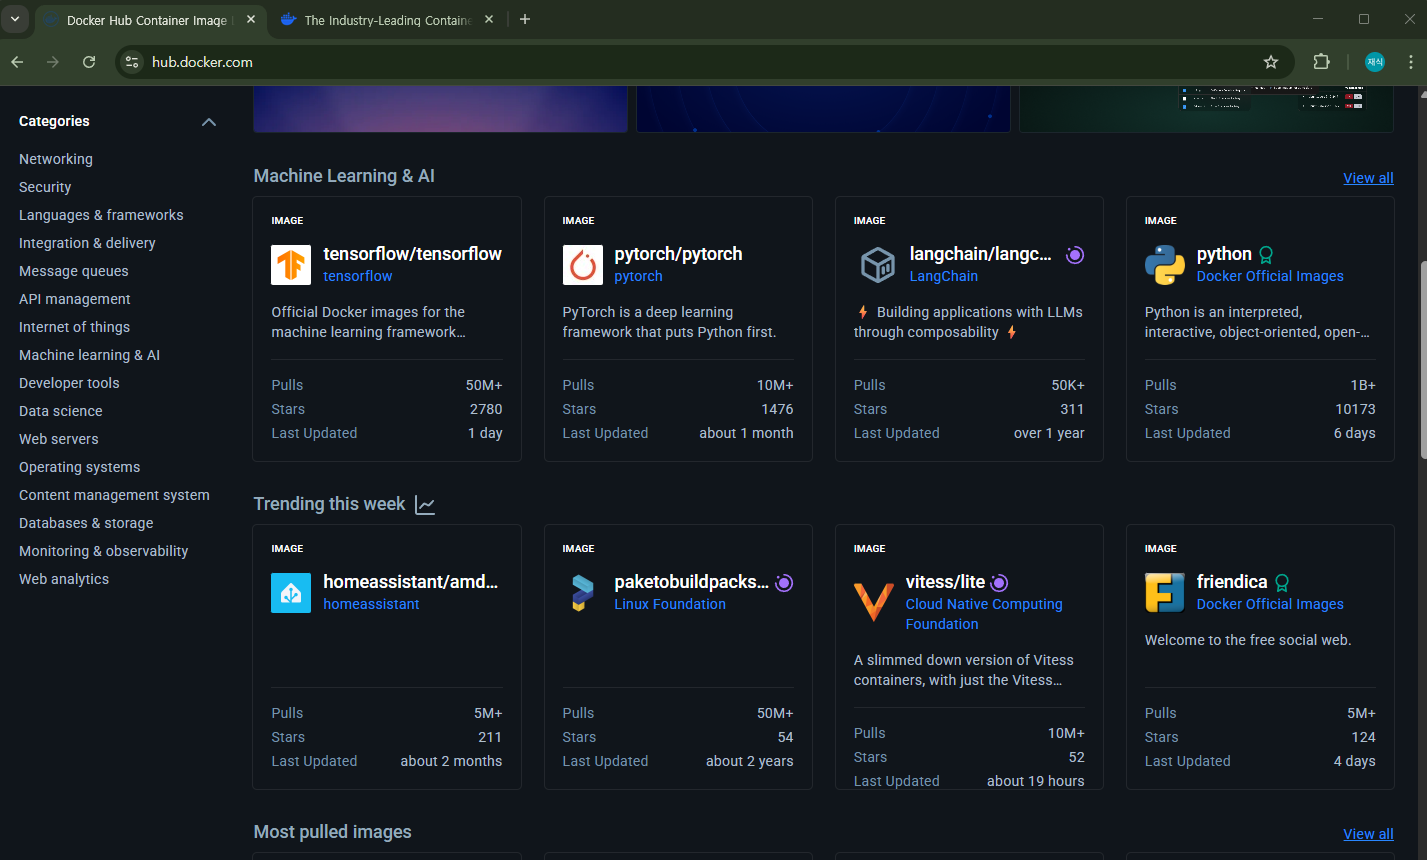Open the tensorflow publisher link

point(357,276)
